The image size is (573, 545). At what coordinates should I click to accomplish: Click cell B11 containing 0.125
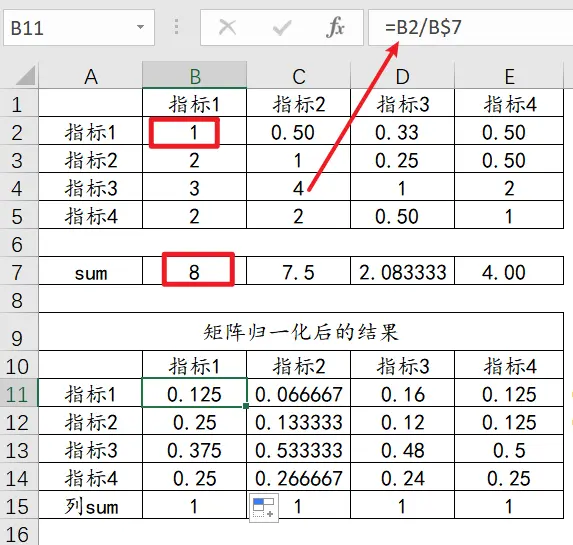[194, 393]
